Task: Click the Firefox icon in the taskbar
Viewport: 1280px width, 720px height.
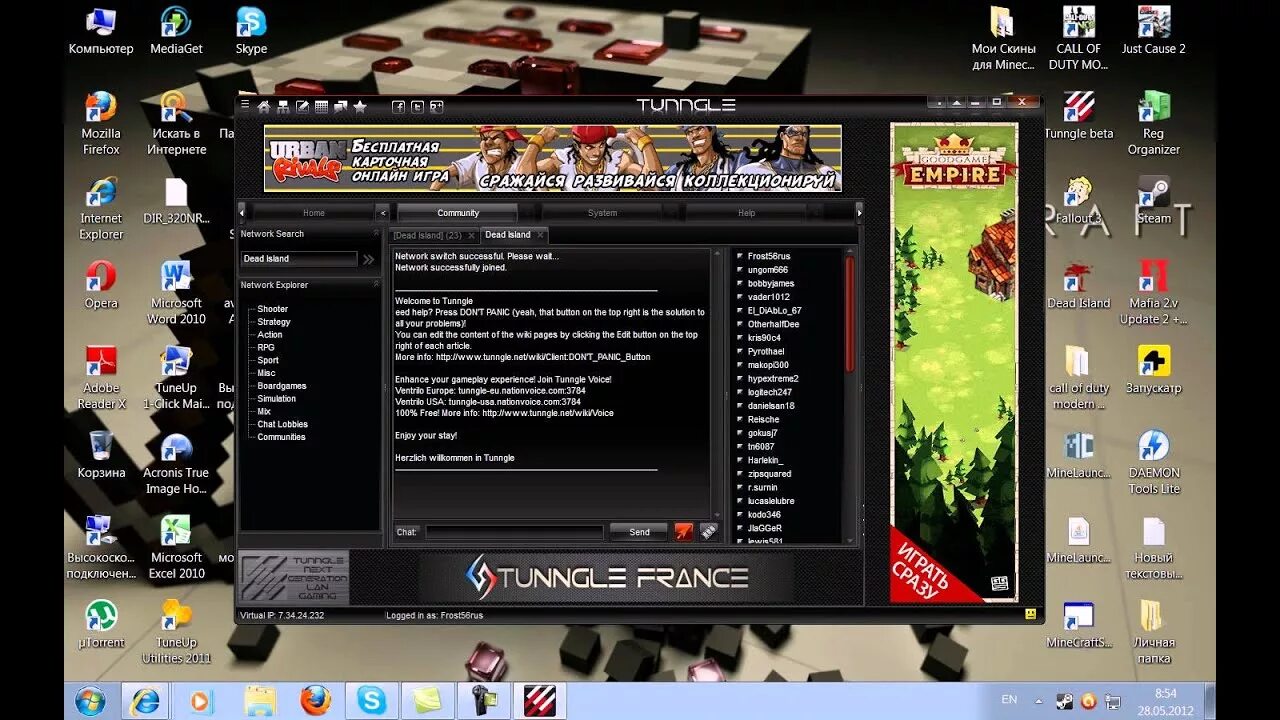Action: (x=316, y=701)
